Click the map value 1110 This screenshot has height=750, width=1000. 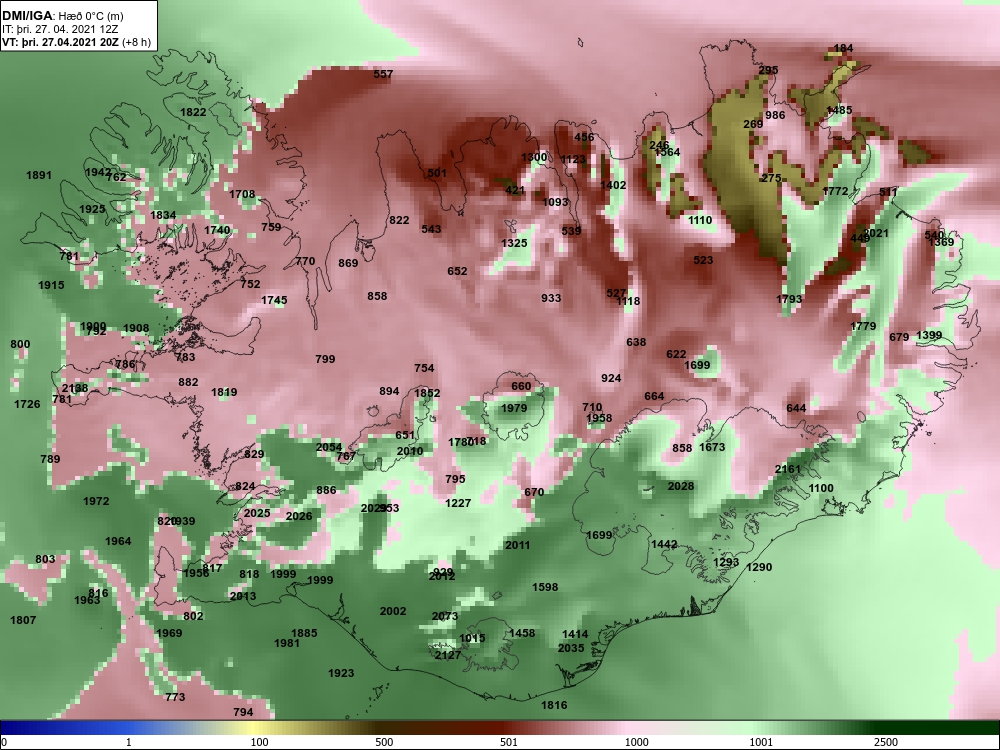(700, 220)
